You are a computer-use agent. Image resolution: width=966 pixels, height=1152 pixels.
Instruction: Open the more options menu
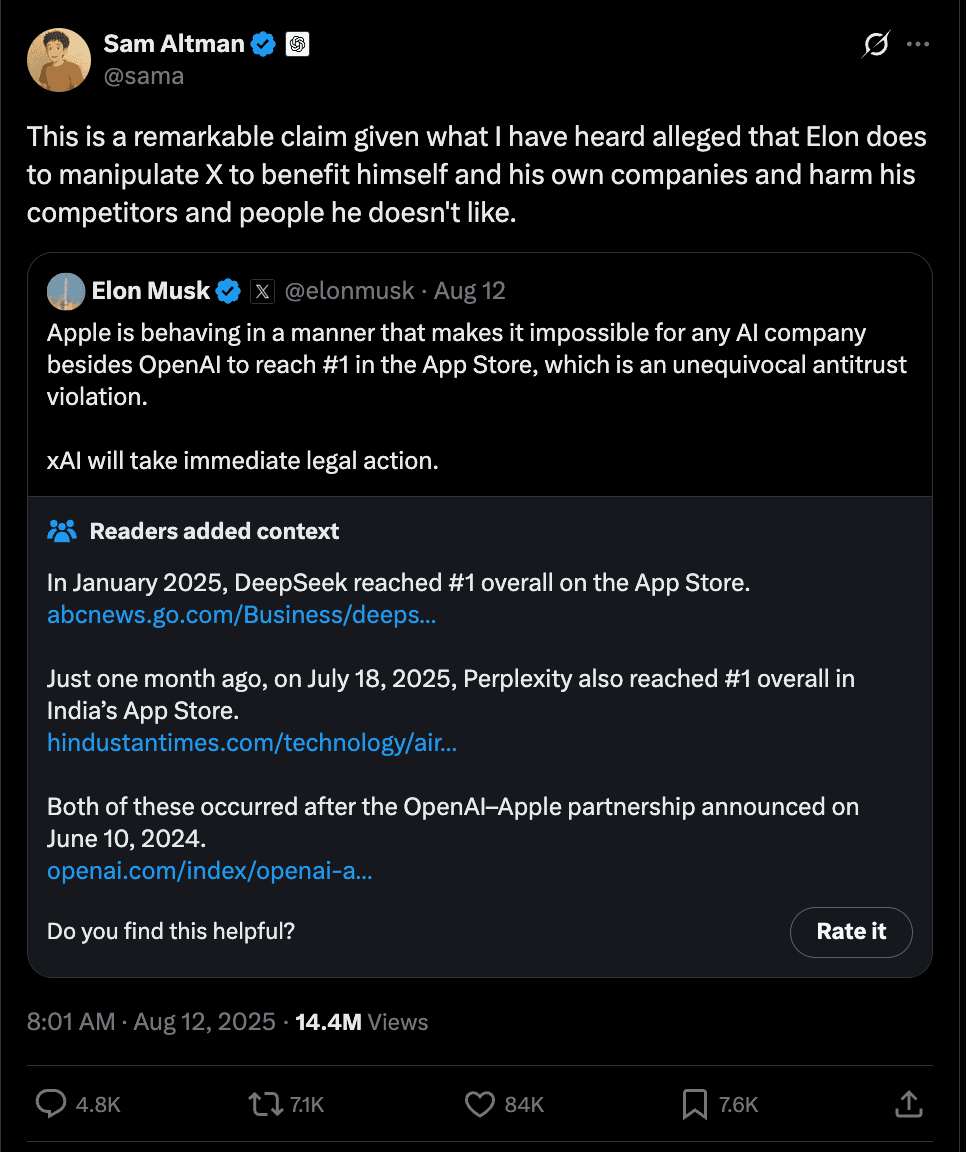point(918,44)
